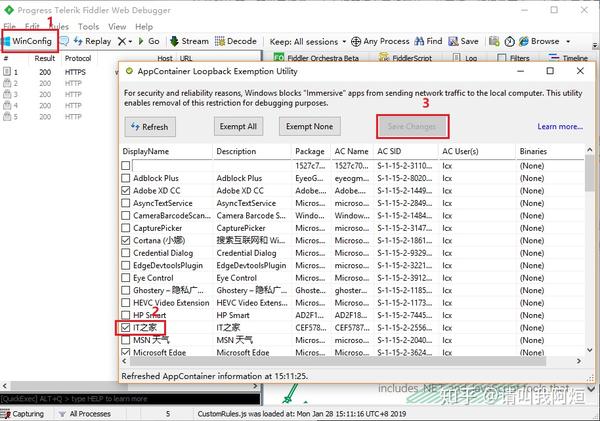Click the QuickExec command box
Image resolution: width=600 pixels, height=421 pixels.
(x=130, y=399)
